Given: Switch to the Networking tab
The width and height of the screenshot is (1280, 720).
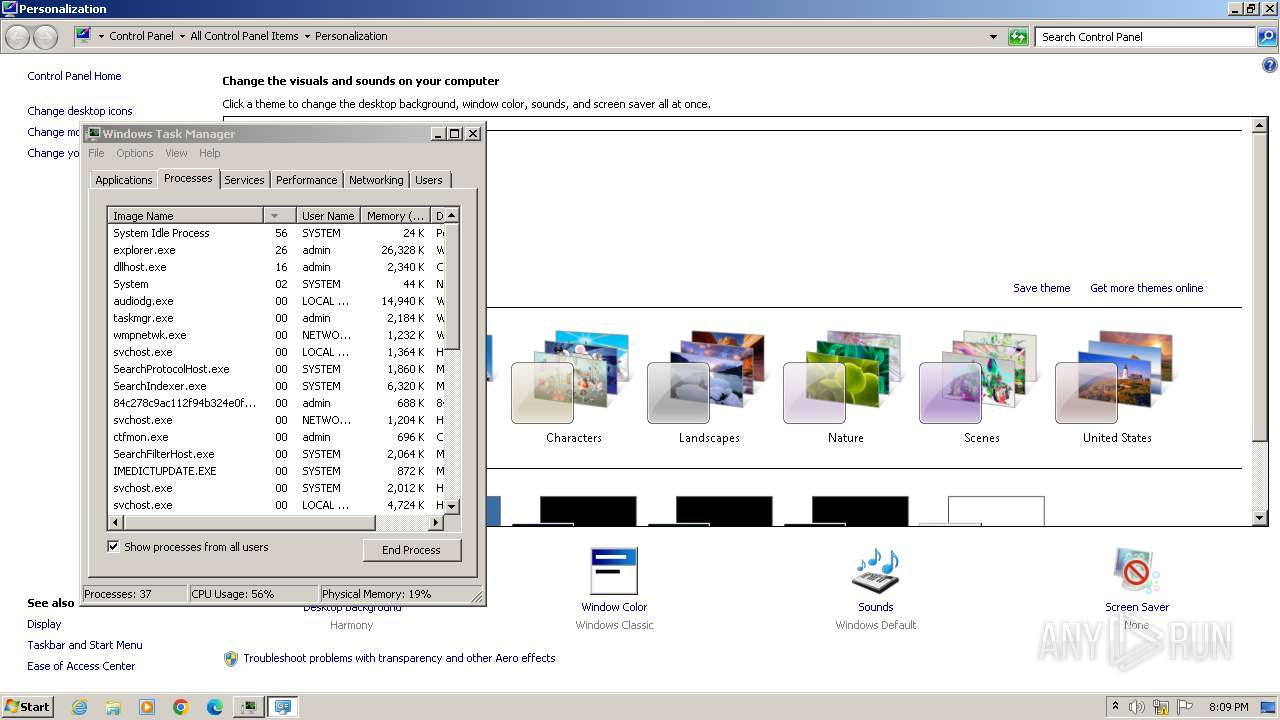Looking at the screenshot, I should (376, 180).
